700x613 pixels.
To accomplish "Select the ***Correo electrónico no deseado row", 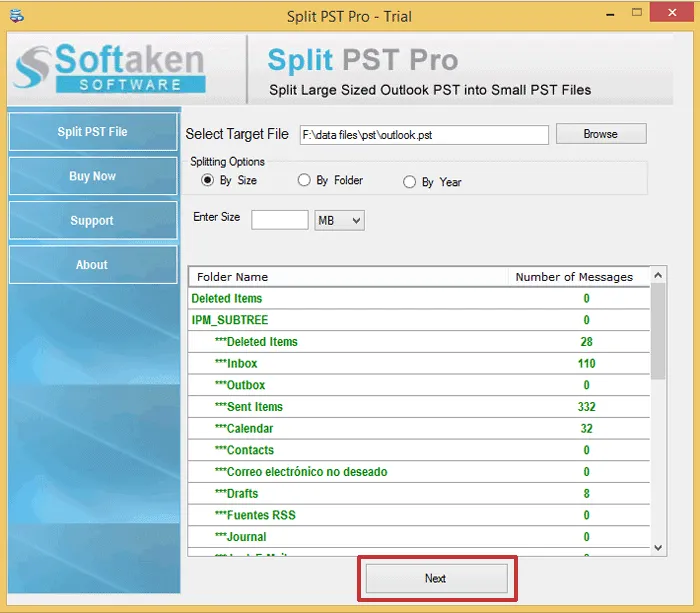I will coord(419,472).
